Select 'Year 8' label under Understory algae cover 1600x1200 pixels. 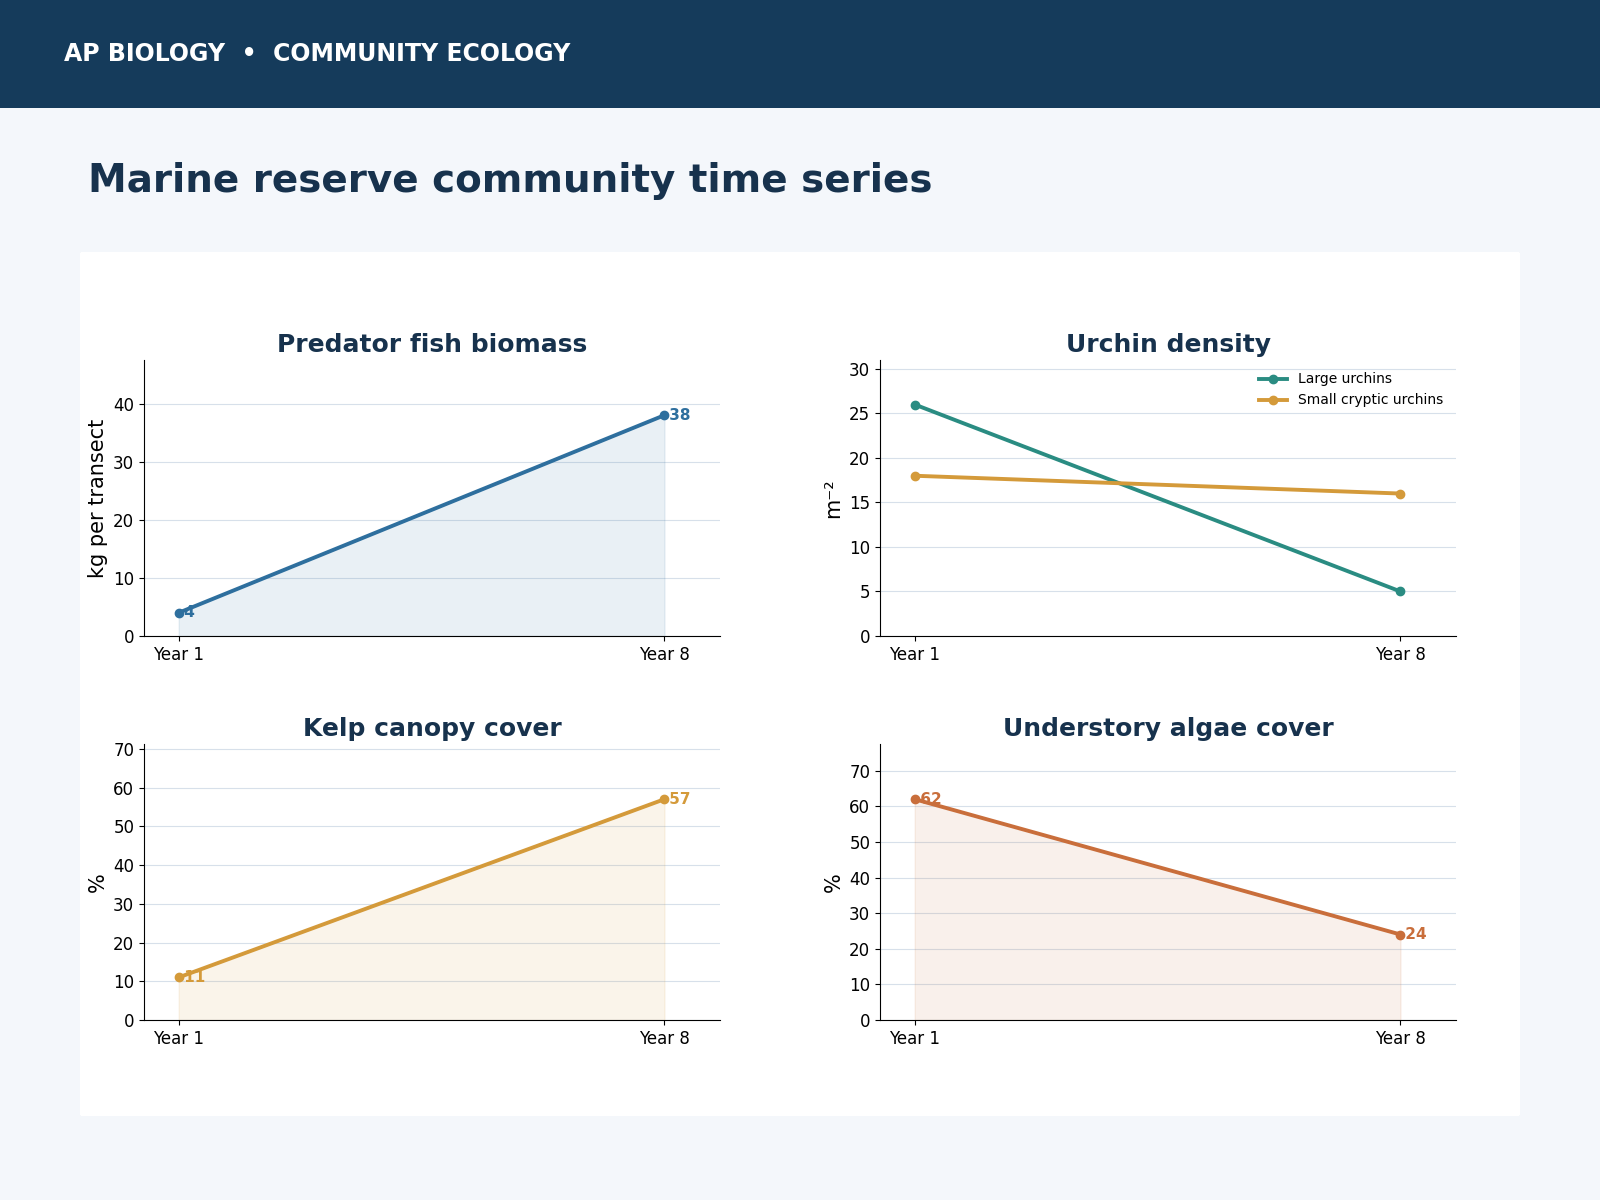(1400, 1038)
